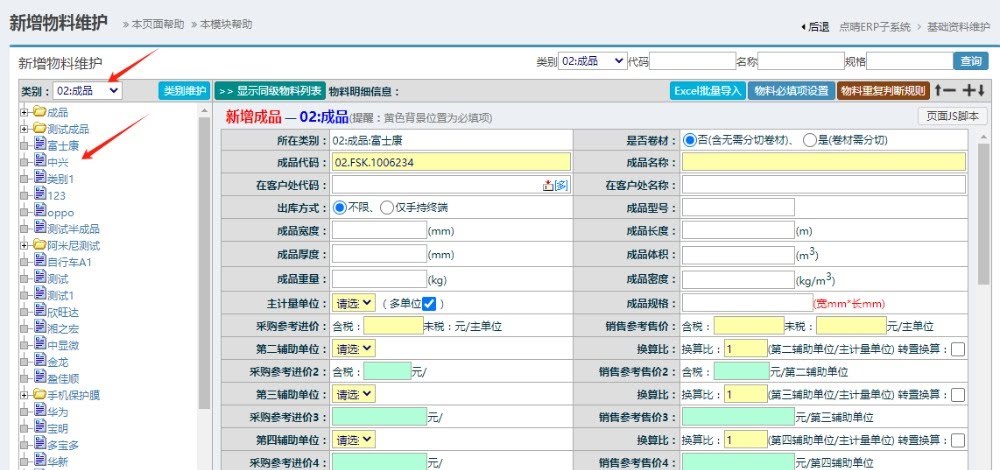Select 否(含无需分切卷材) radio option
Image resolution: width=1000 pixels, height=470 pixels.
pos(689,140)
